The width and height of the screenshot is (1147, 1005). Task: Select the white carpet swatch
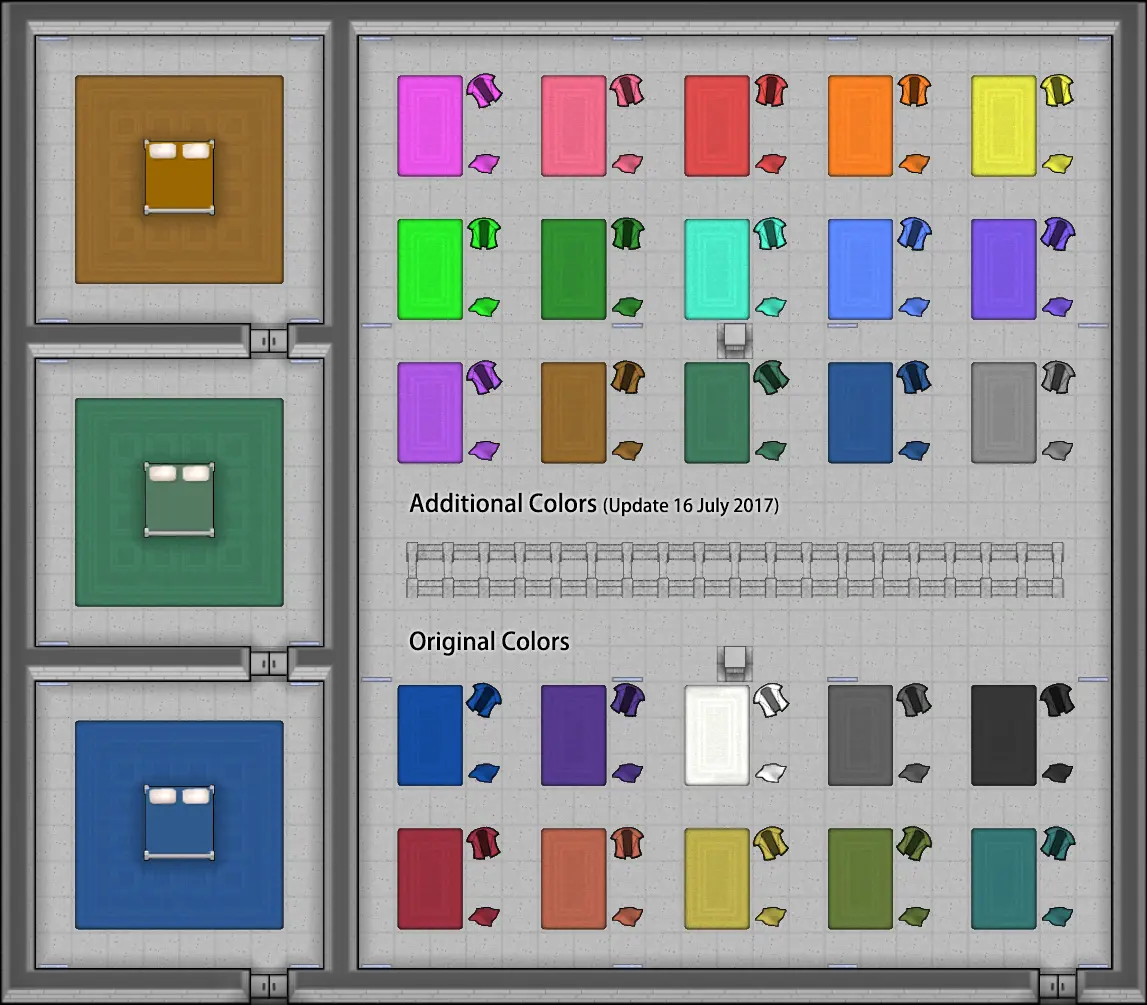[x=717, y=735]
